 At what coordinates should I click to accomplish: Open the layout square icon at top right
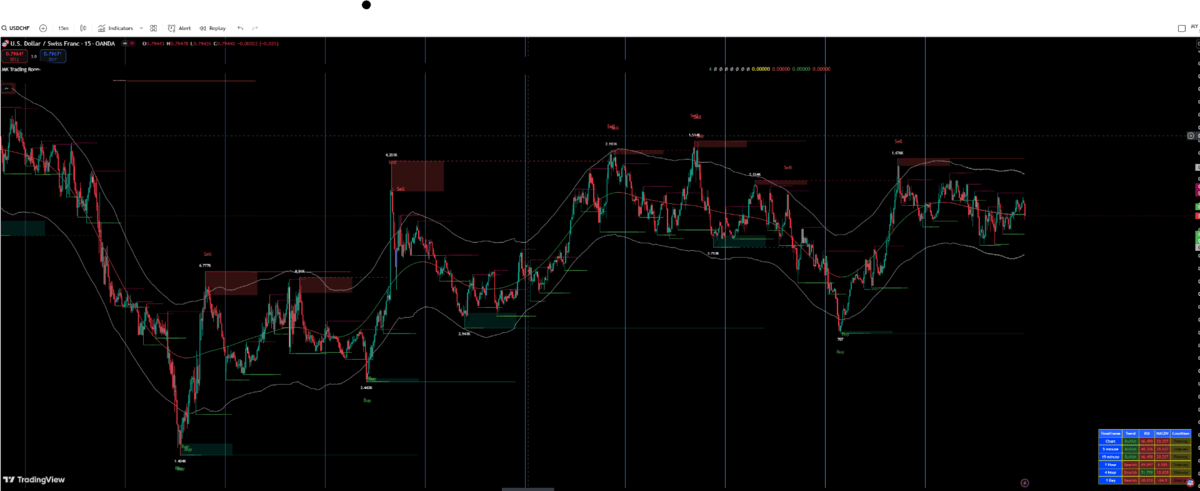(x=1181, y=28)
